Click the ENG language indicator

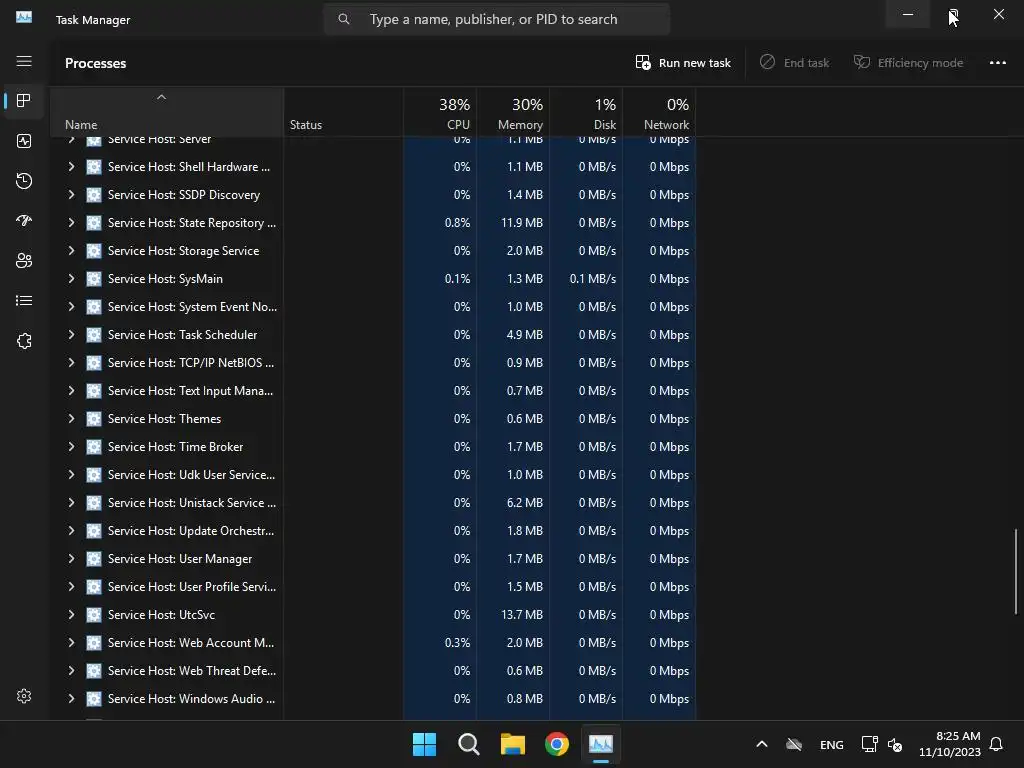coord(831,744)
